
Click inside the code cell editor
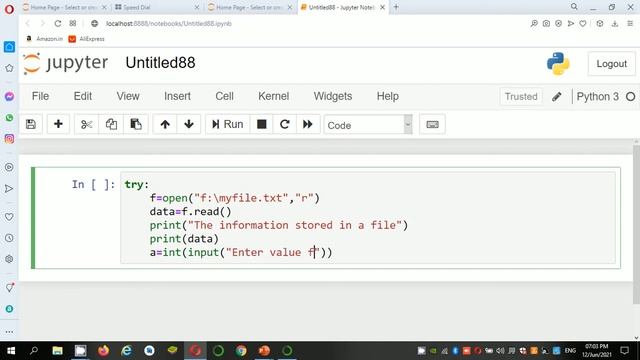click(x=367, y=218)
